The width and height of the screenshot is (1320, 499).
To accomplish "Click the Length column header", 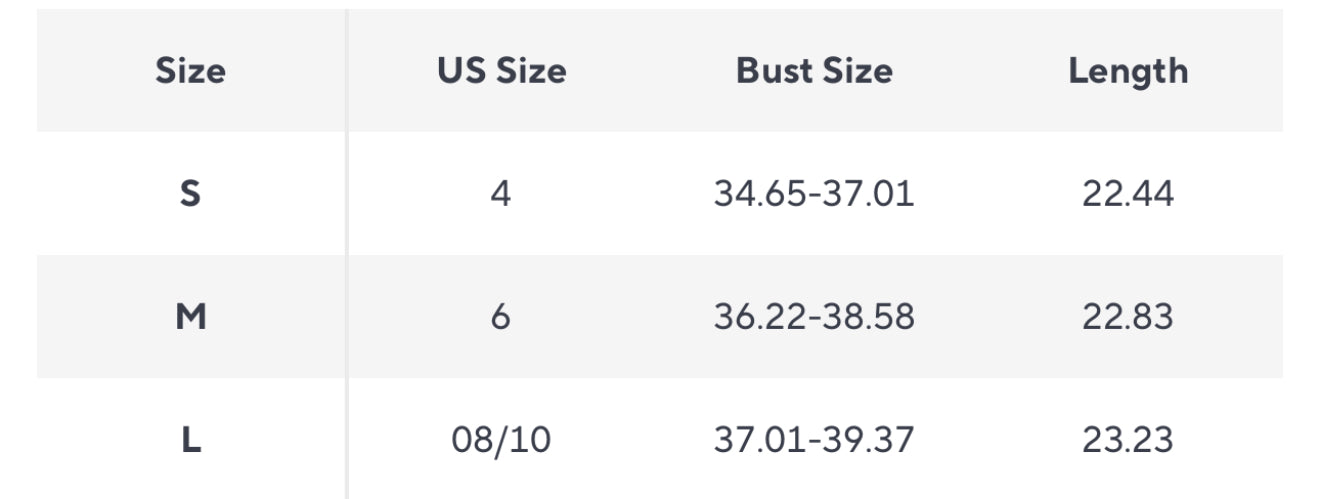I will click(x=1128, y=71).
